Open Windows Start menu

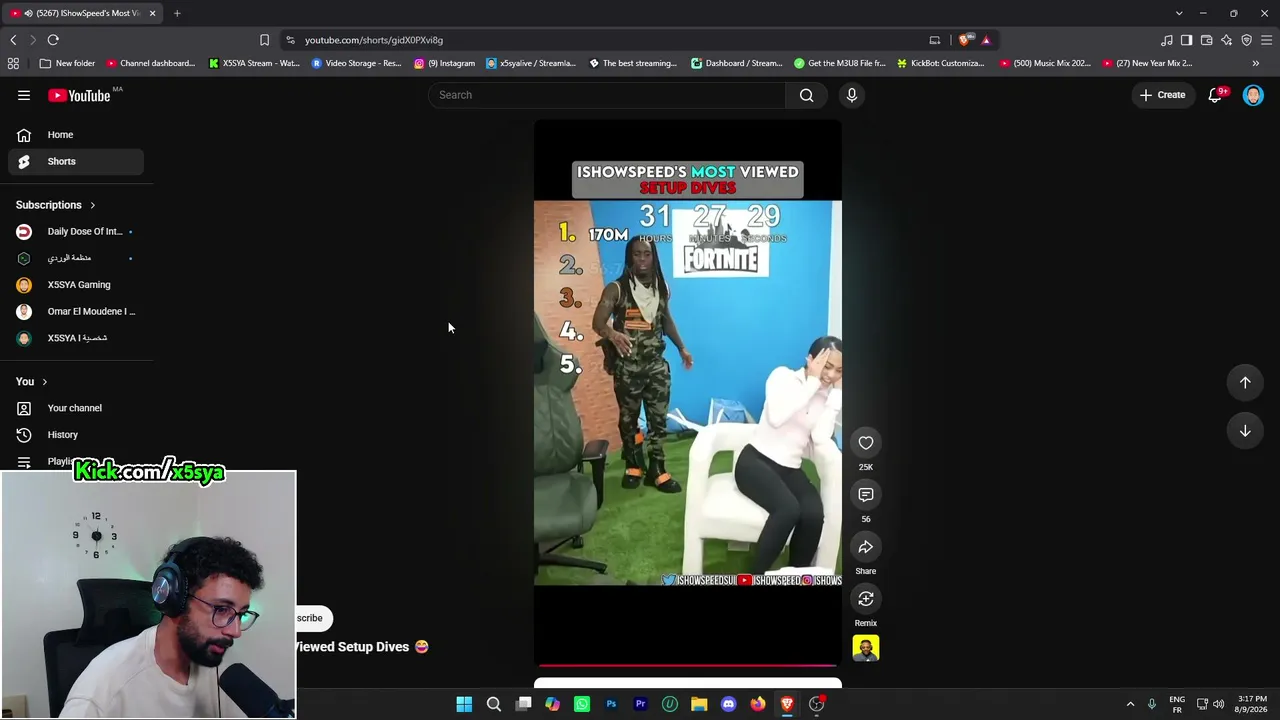tap(464, 704)
